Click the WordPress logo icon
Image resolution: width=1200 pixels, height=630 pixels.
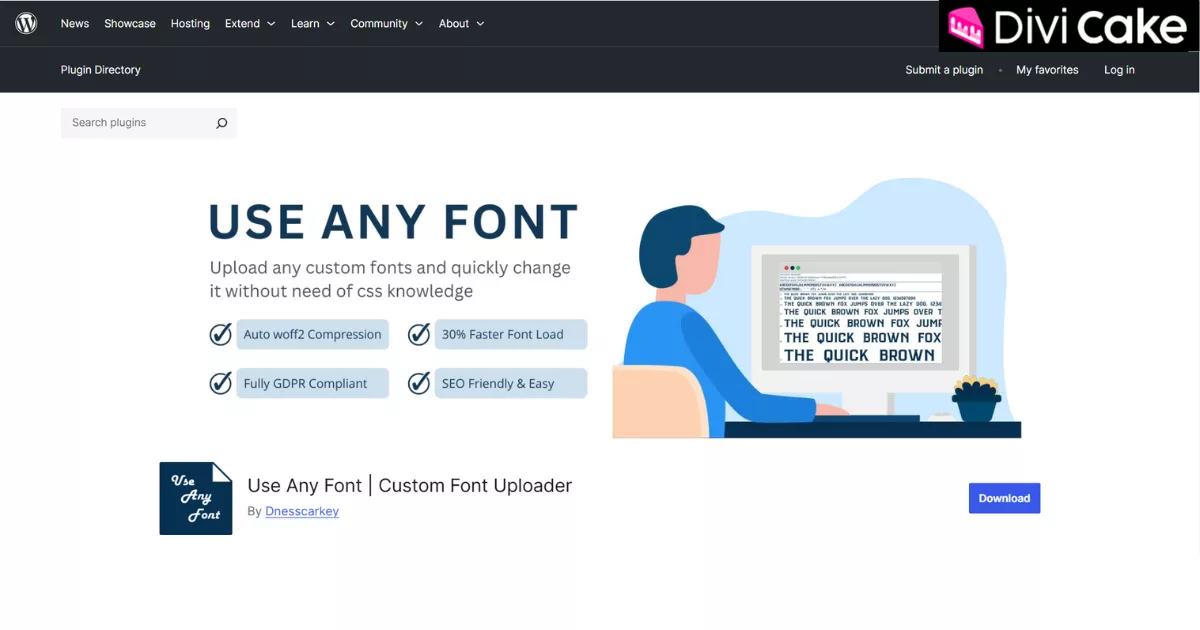[x=26, y=23]
